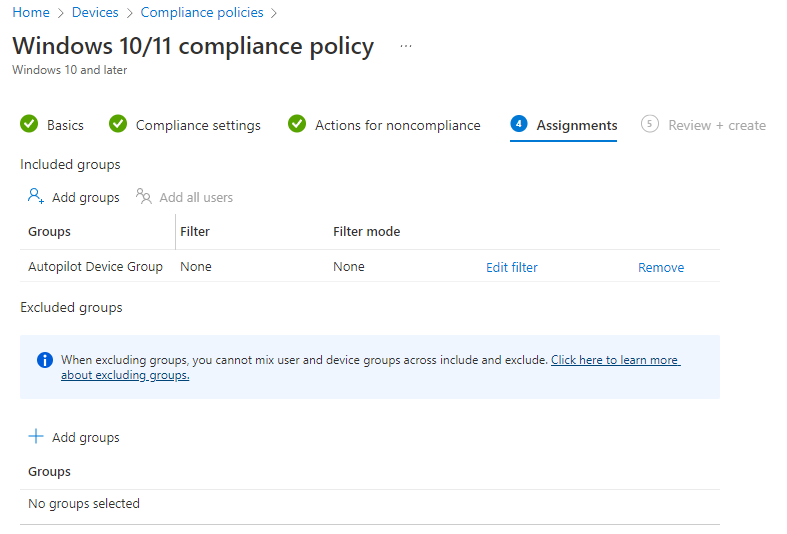Image resolution: width=787 pixels, height=534 pixels.
Task: Click the page title Windows 10/11 compliance policy
Action: tap(193, 46)
